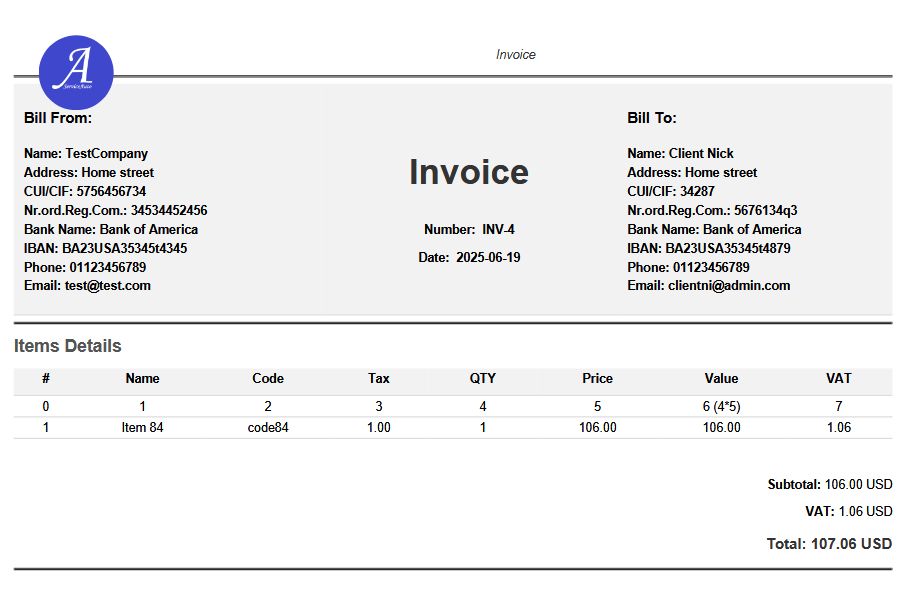Click the Item 84 name cell

(142, 427)
